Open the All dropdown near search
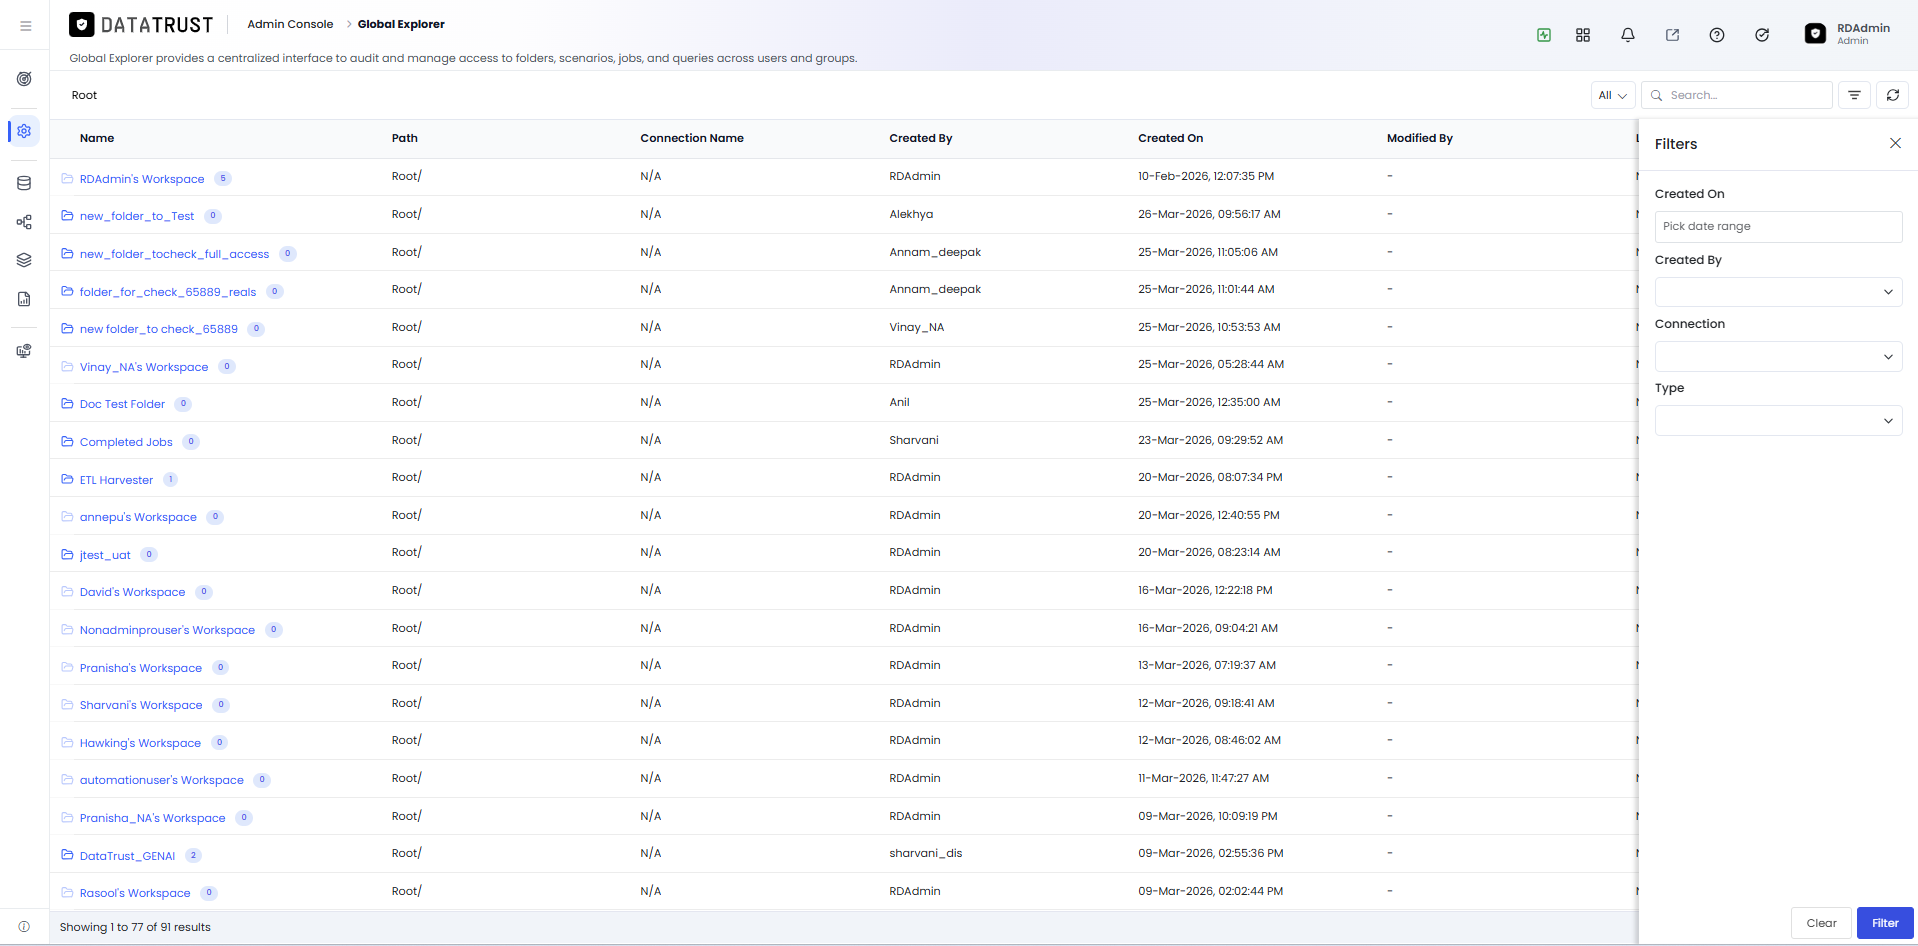The image size is (1918, 946). click(x=1613, y=95)
